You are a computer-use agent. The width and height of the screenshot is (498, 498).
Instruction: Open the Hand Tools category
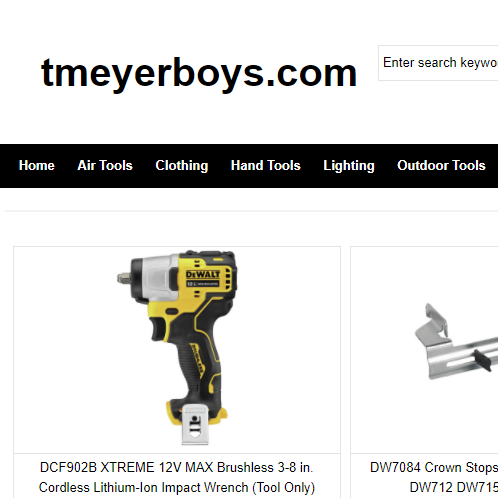pos(266,166)
